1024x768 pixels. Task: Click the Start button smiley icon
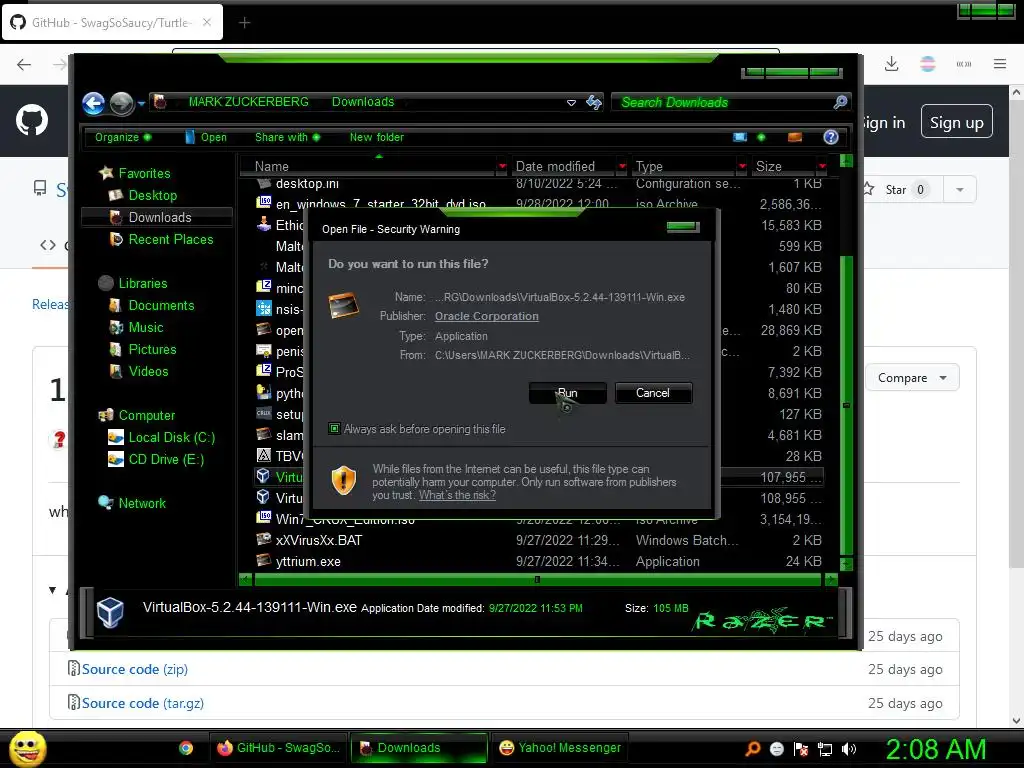[27, 748]
